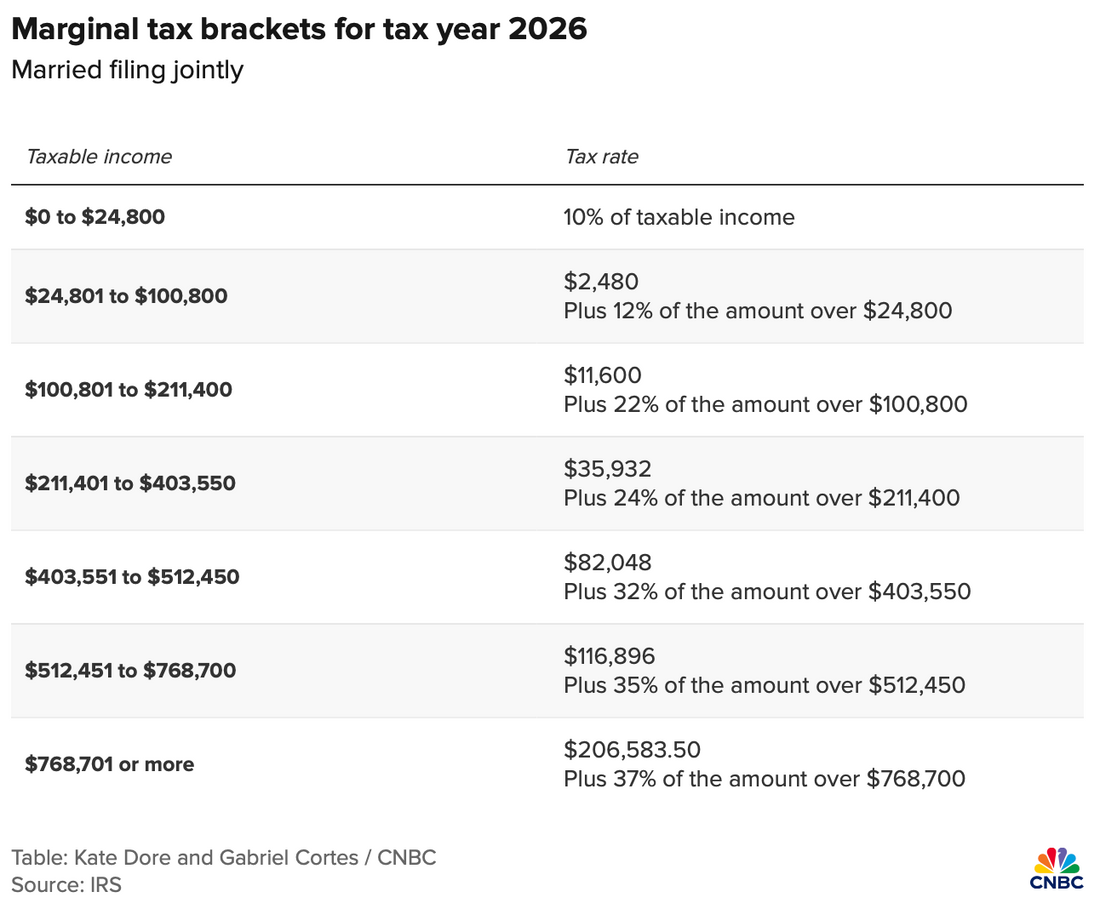Click the "Source: IRS" attribution text
Viewport: 1100px width, 909px height.
point(66,884)
